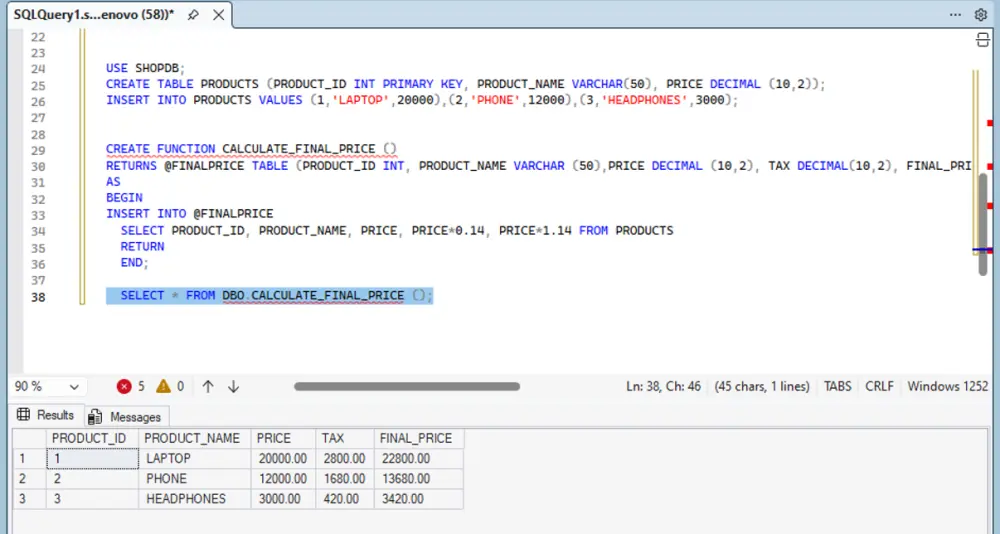
Task: Click the vertical editor scrollbar thumb
Action: coord(983,225)
